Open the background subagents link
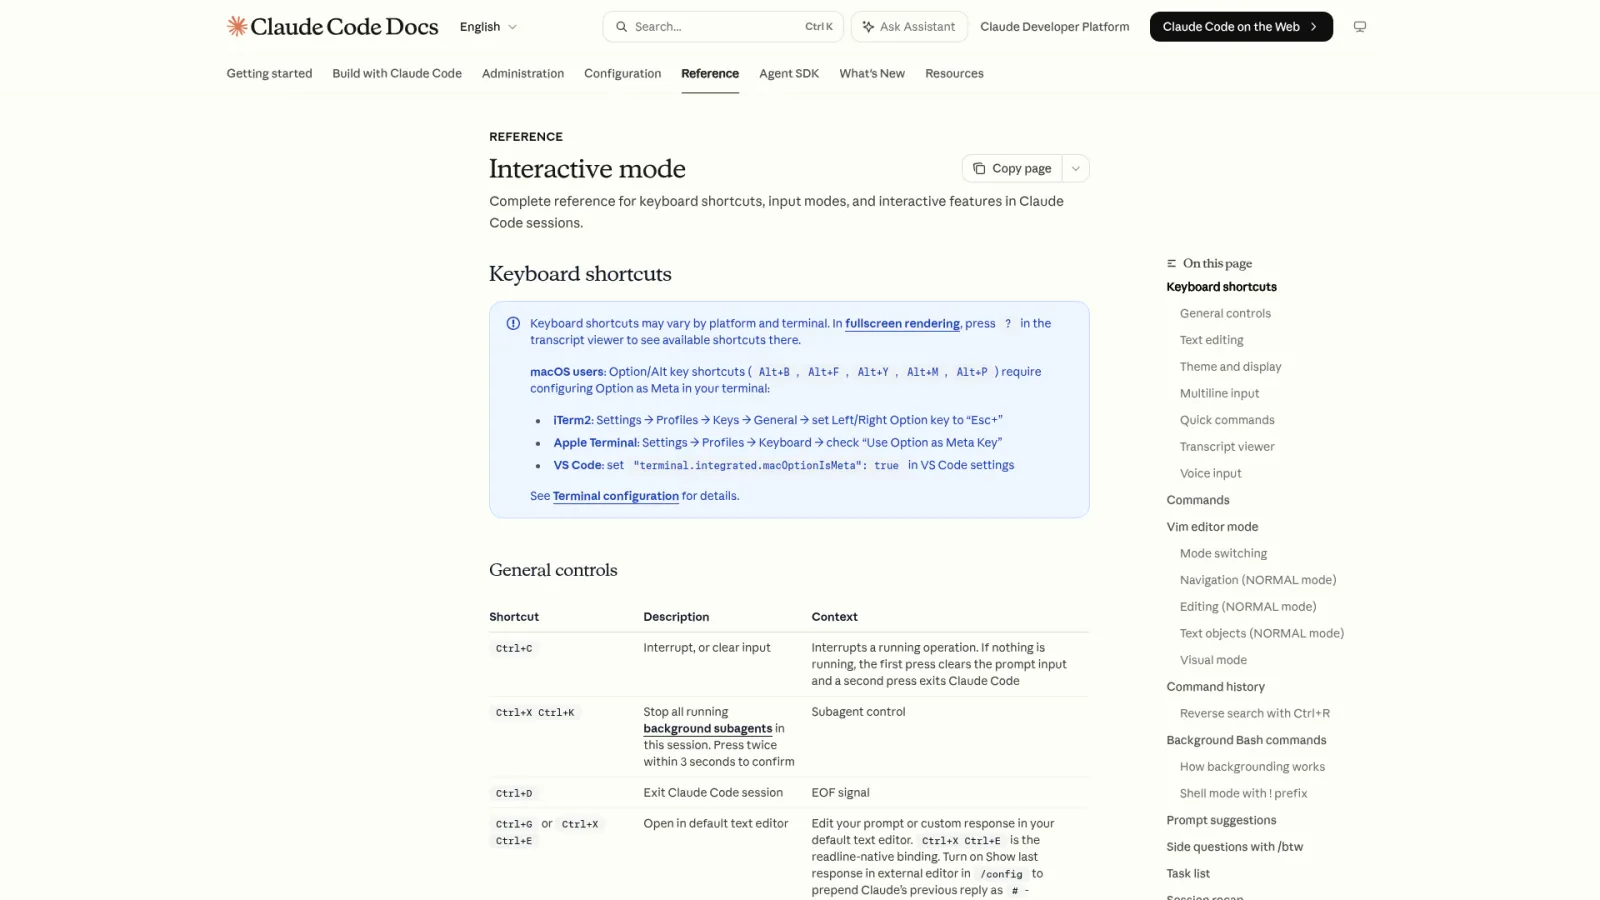Viewport: 1600px width, 900px height. 707,729
